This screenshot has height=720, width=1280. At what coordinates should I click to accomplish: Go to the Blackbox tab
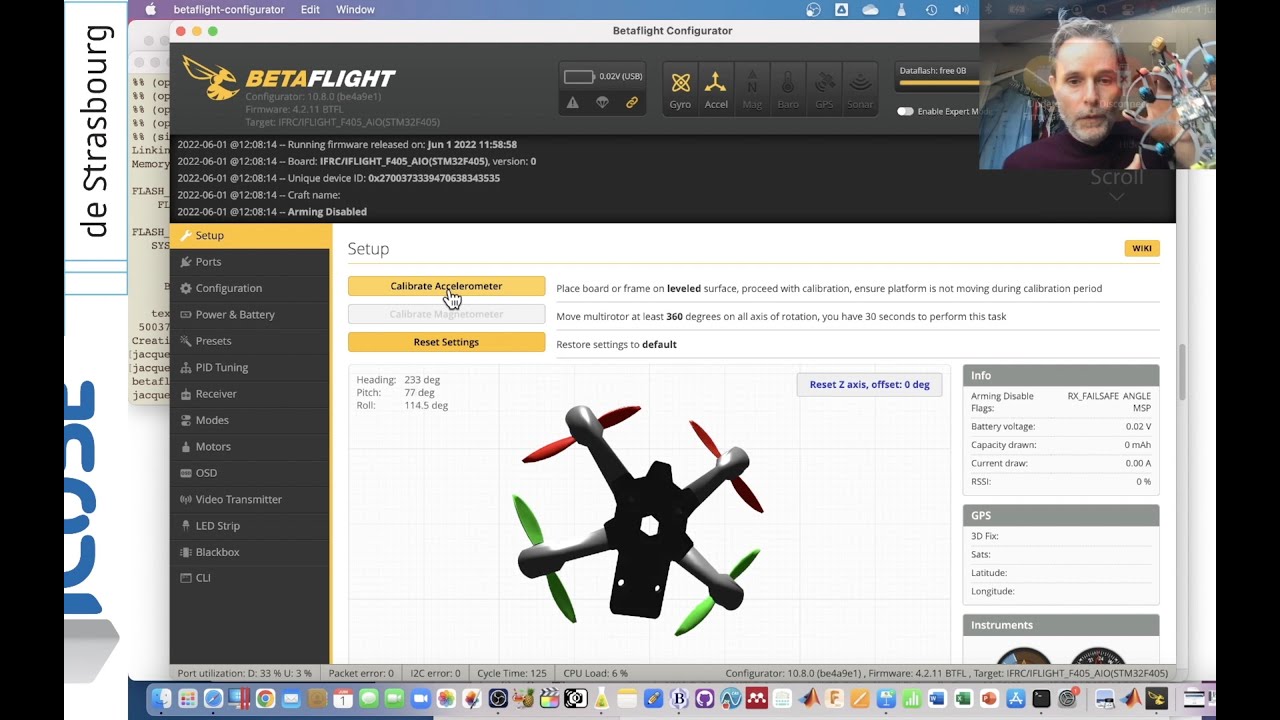(x=250, y=552)
